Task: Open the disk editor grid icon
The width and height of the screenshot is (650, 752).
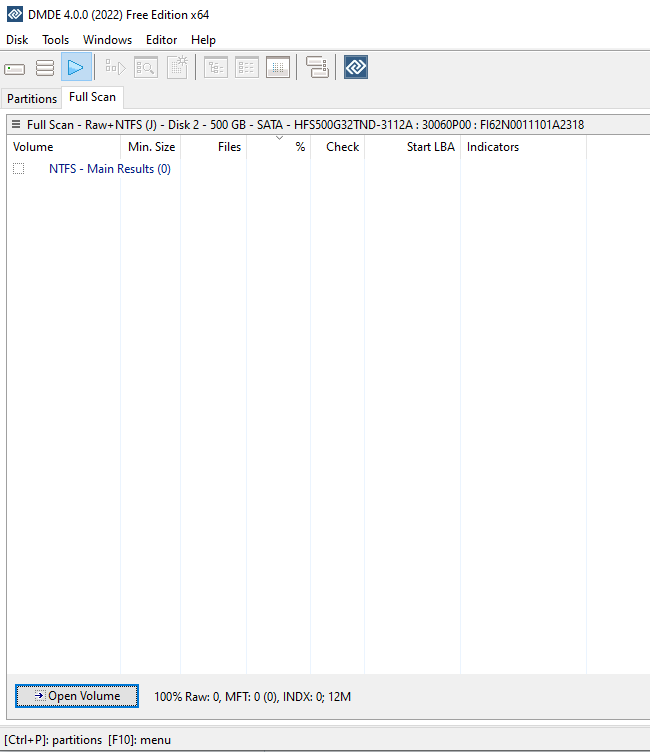Action: 278,67
